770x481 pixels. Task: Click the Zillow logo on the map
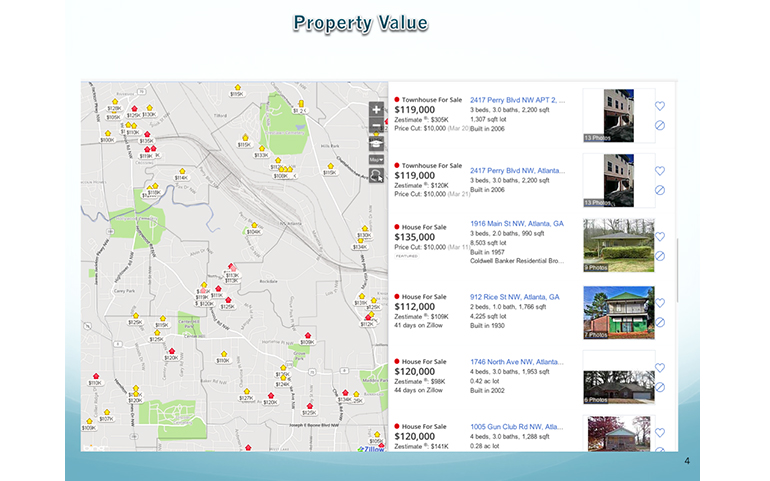371,448
